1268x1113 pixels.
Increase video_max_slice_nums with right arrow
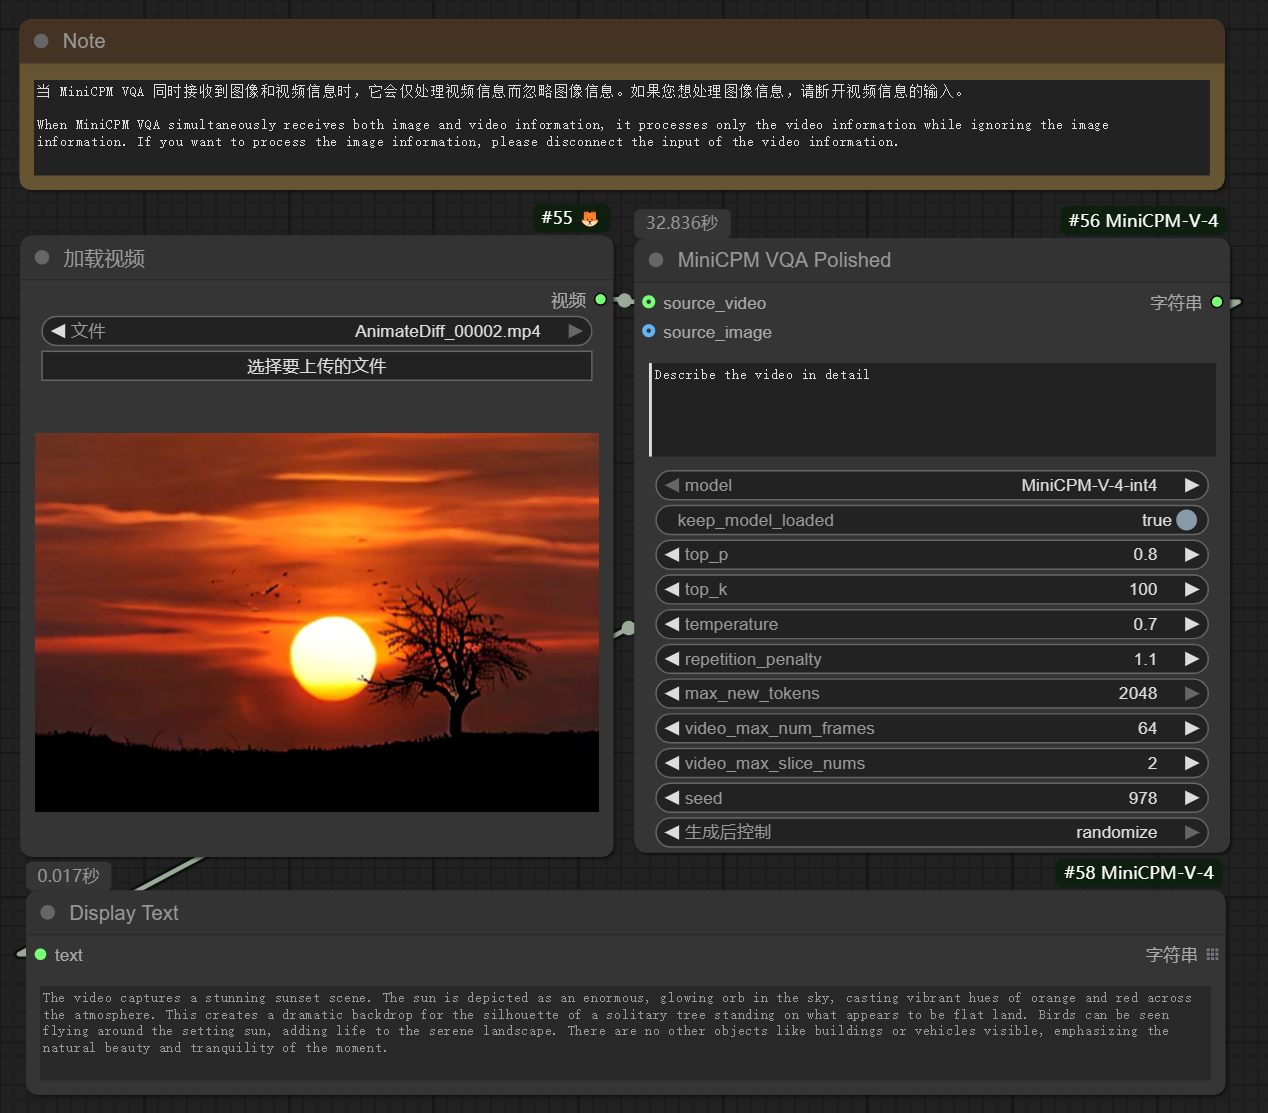(x=1191, y=763)
